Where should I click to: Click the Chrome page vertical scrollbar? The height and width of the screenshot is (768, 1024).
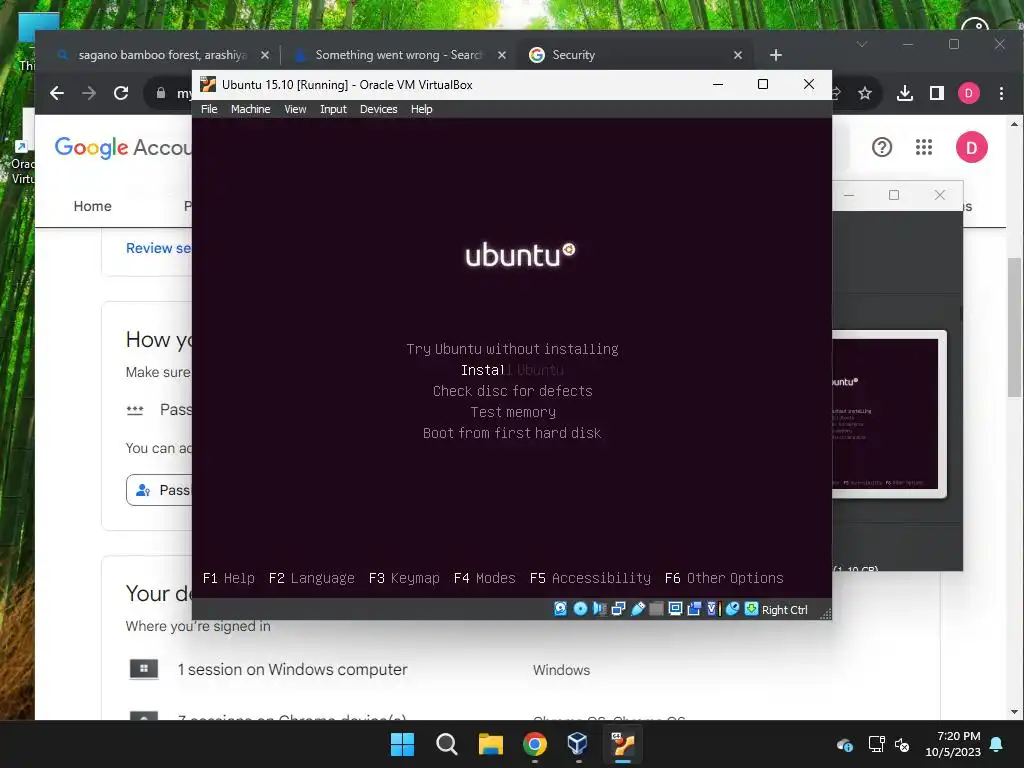(x=1014, y=328)
